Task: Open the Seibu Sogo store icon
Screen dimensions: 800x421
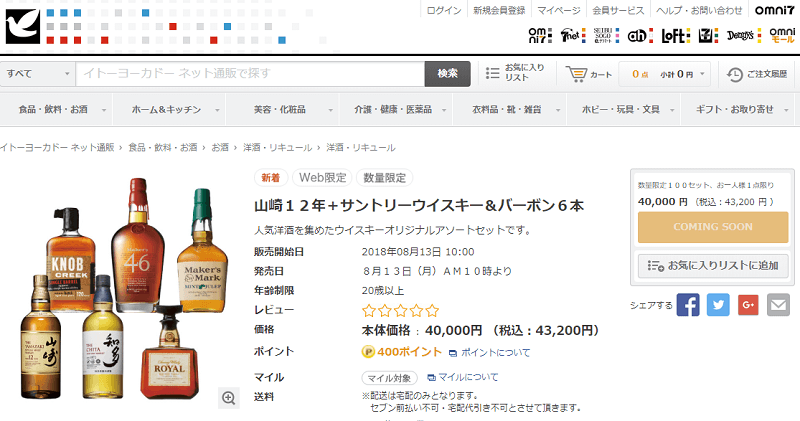Action: tap(606, 35)
